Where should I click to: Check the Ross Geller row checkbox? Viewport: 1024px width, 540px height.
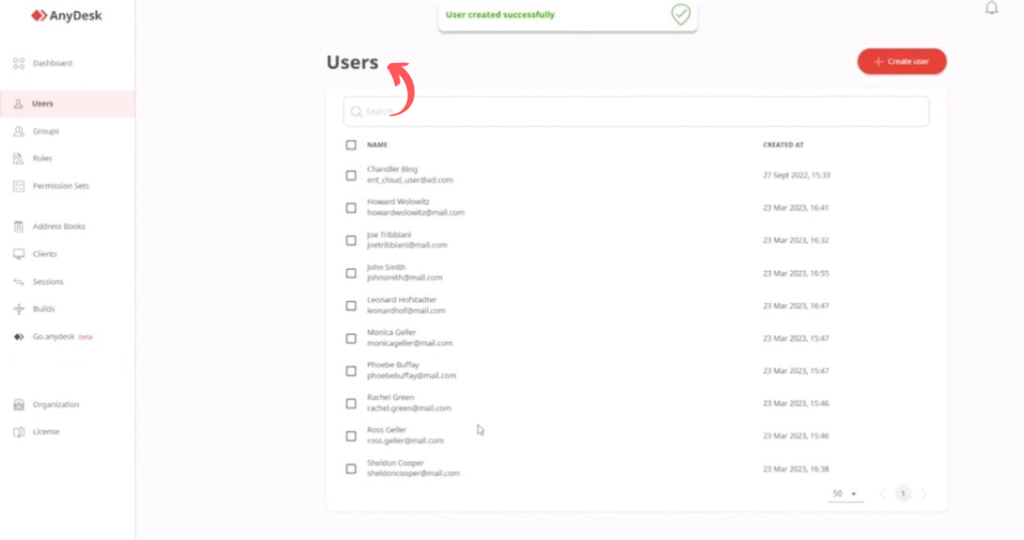coord(351,436)
